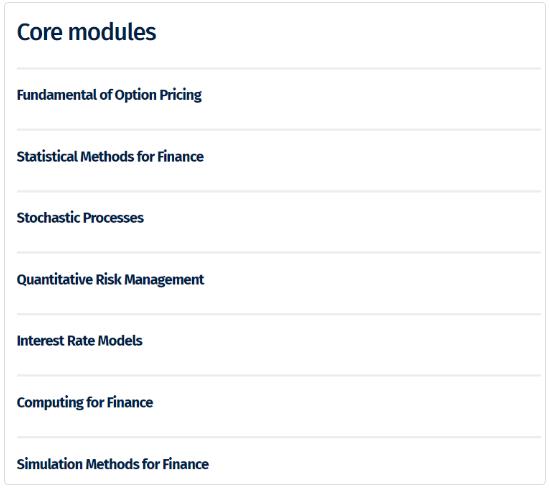
Task: Expand the Interest Rate Models row
Action: coord(279,345)
